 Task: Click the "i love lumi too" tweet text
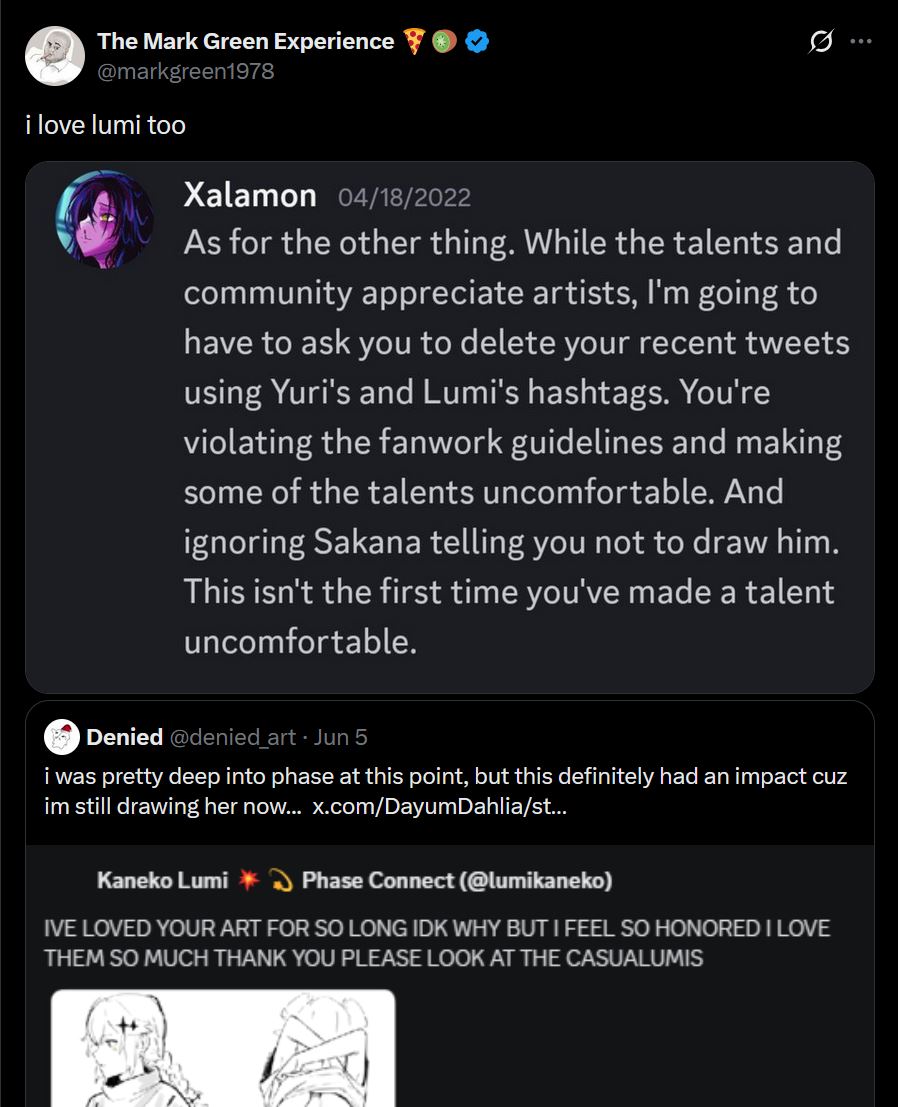click(105, 125)
